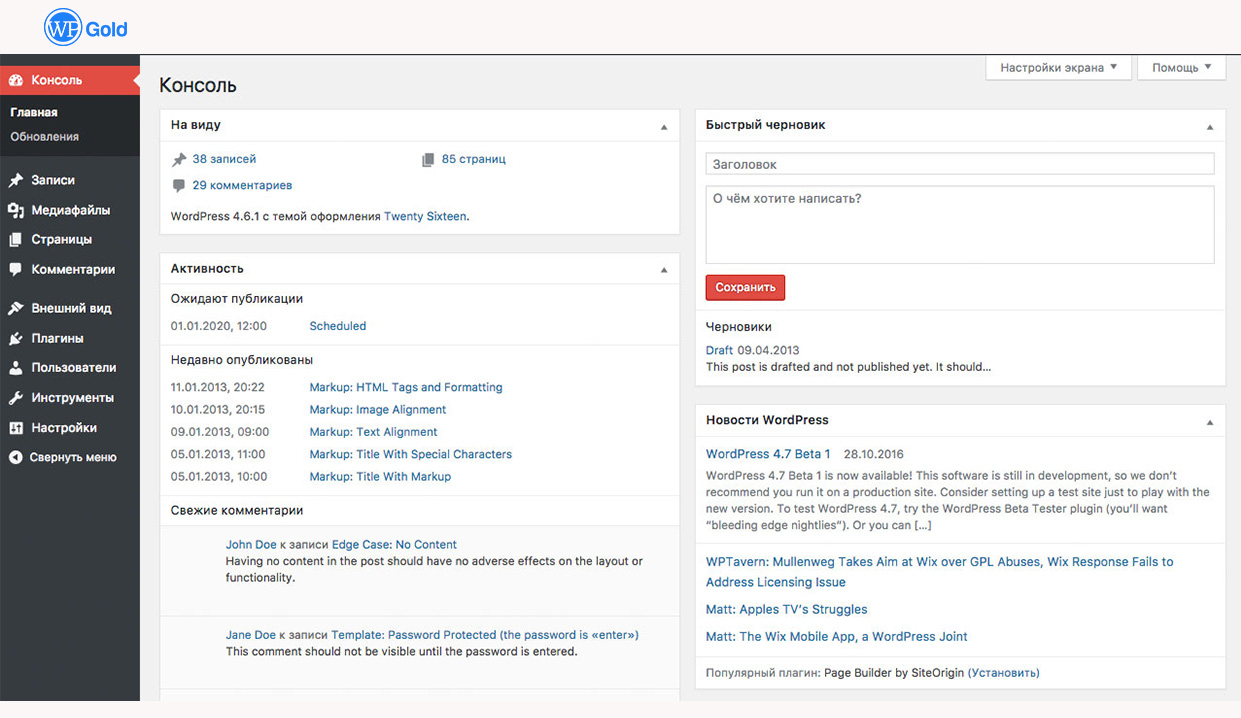Viewport: 1241px width, 718px height.
Task: Open the Настройки sidebar menu
Action: pos(70,428)
